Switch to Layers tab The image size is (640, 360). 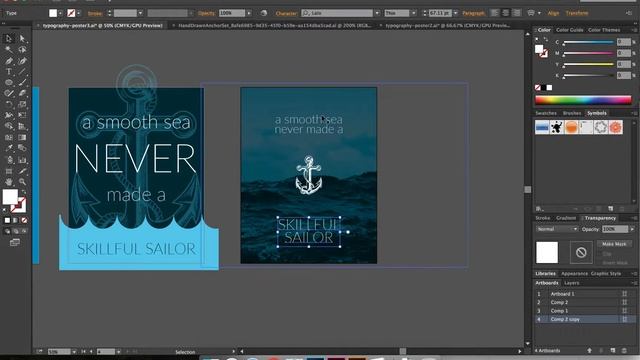(x=571, y=283)
